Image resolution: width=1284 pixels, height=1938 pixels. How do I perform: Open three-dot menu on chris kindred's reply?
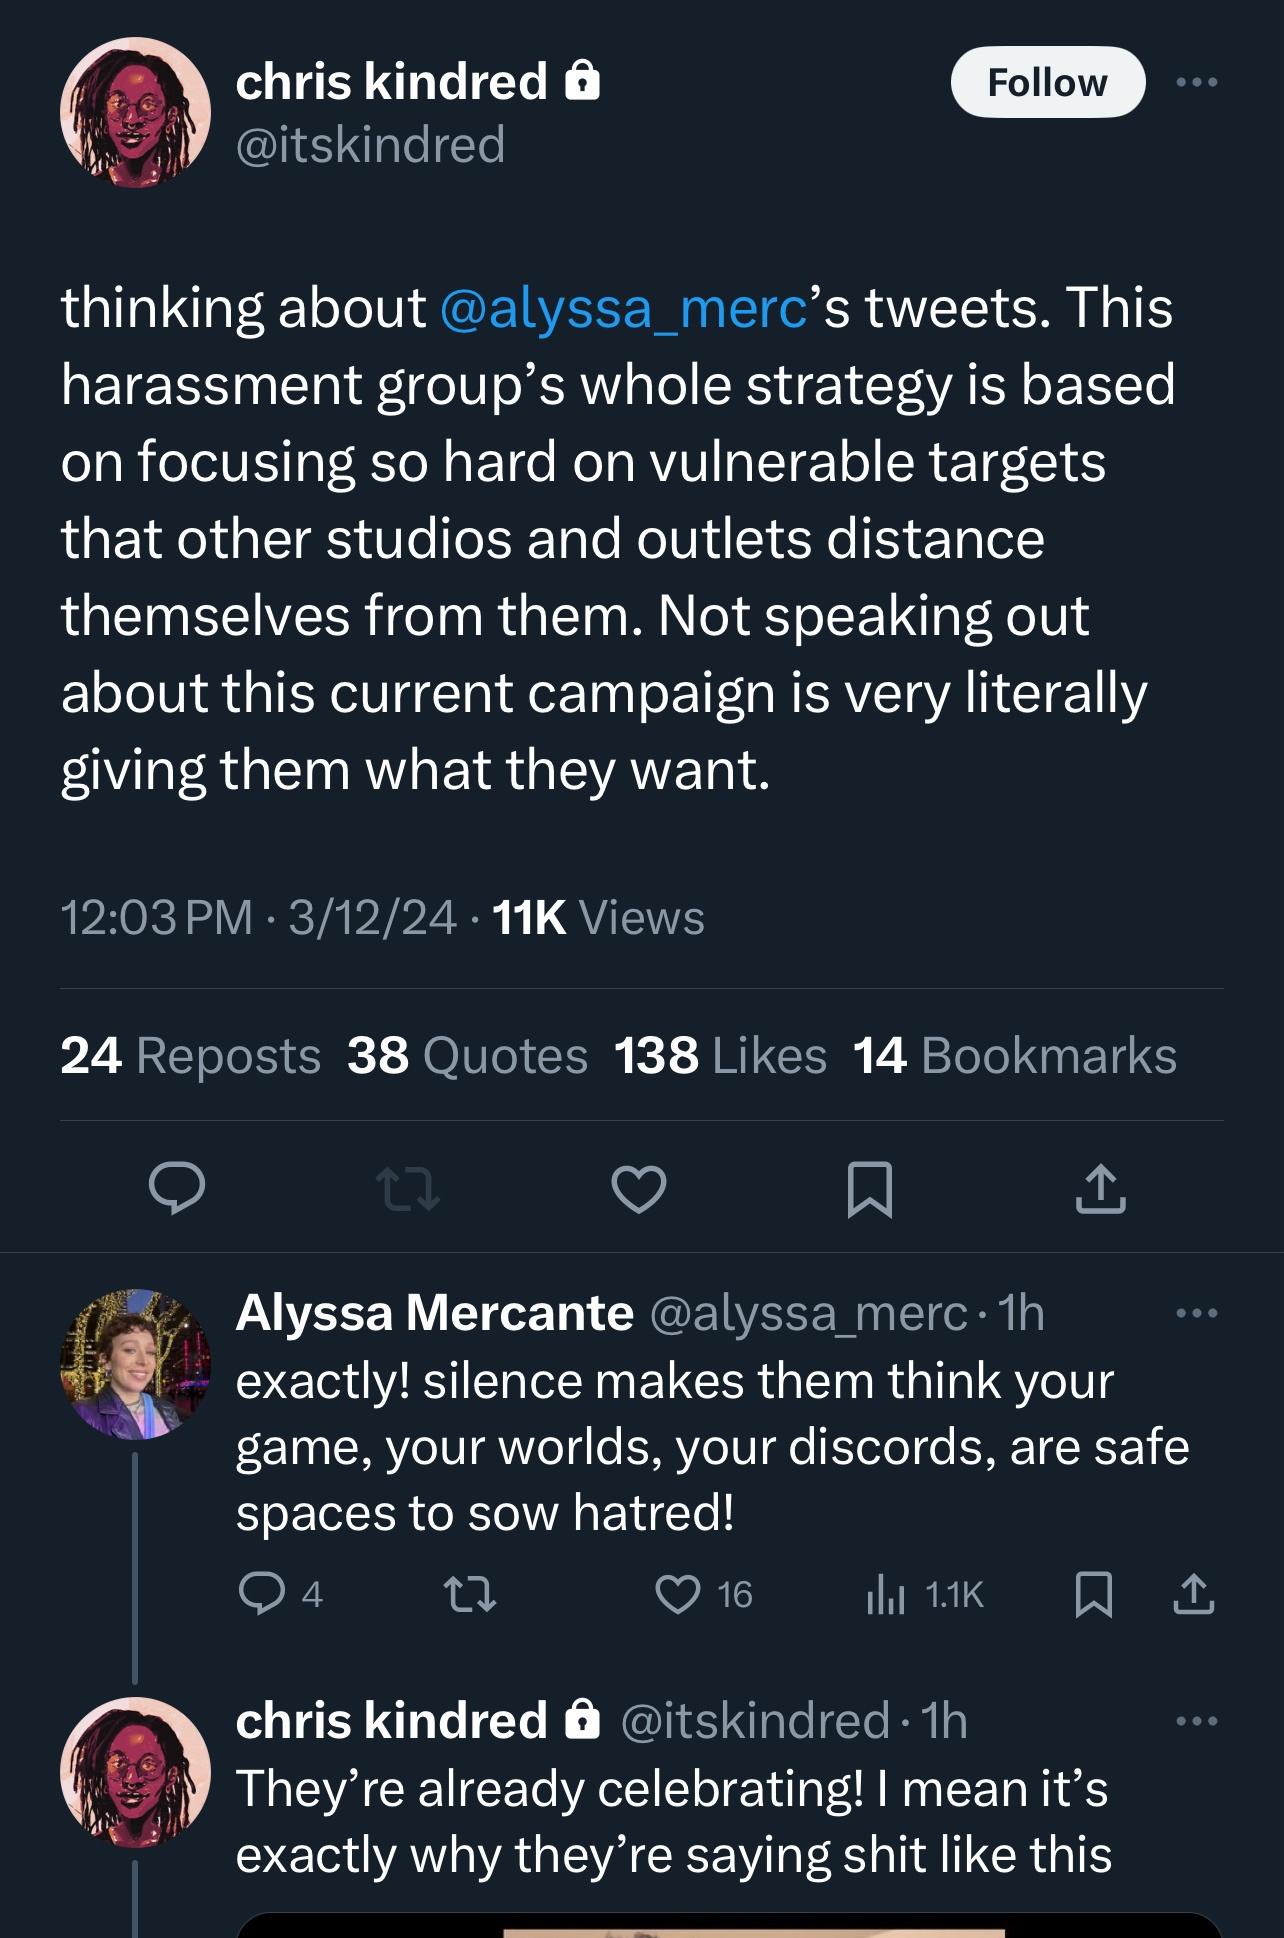(x=1196, y=1721)
